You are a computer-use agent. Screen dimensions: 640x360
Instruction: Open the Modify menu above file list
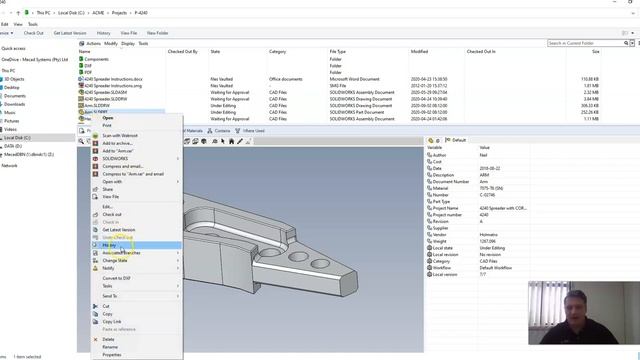tap(111, 43)
